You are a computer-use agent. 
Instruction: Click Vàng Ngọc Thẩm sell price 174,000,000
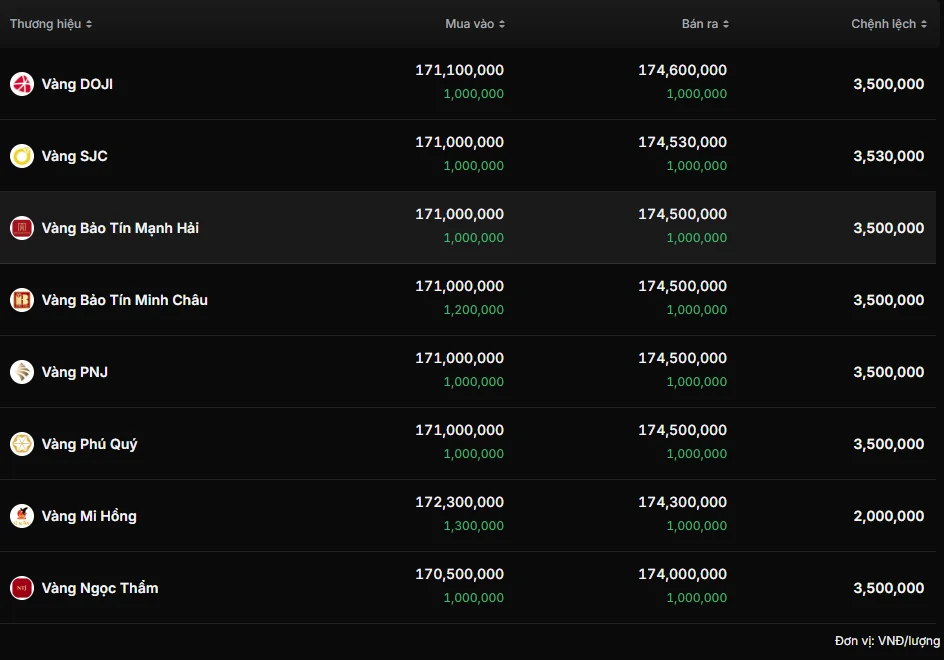click(682, 574)
